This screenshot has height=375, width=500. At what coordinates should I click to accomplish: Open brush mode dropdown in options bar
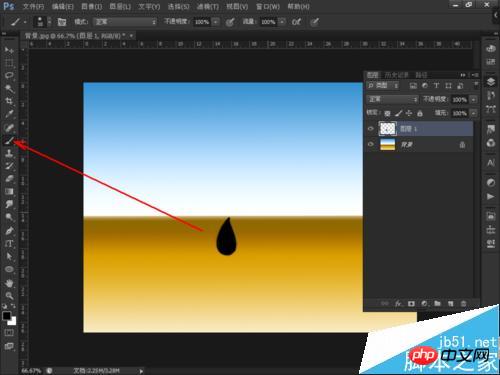125,22
